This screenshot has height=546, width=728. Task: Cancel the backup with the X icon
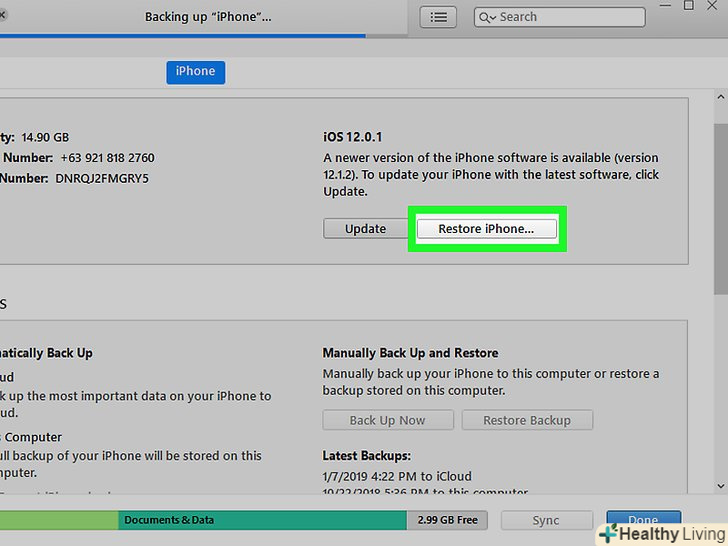2,15
